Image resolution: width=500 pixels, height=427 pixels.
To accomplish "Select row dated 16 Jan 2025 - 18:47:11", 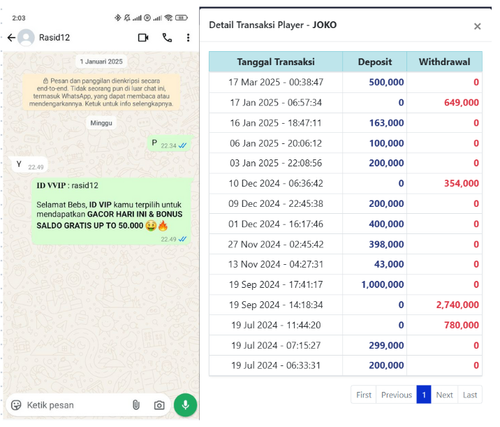I will tap(346, 123).
